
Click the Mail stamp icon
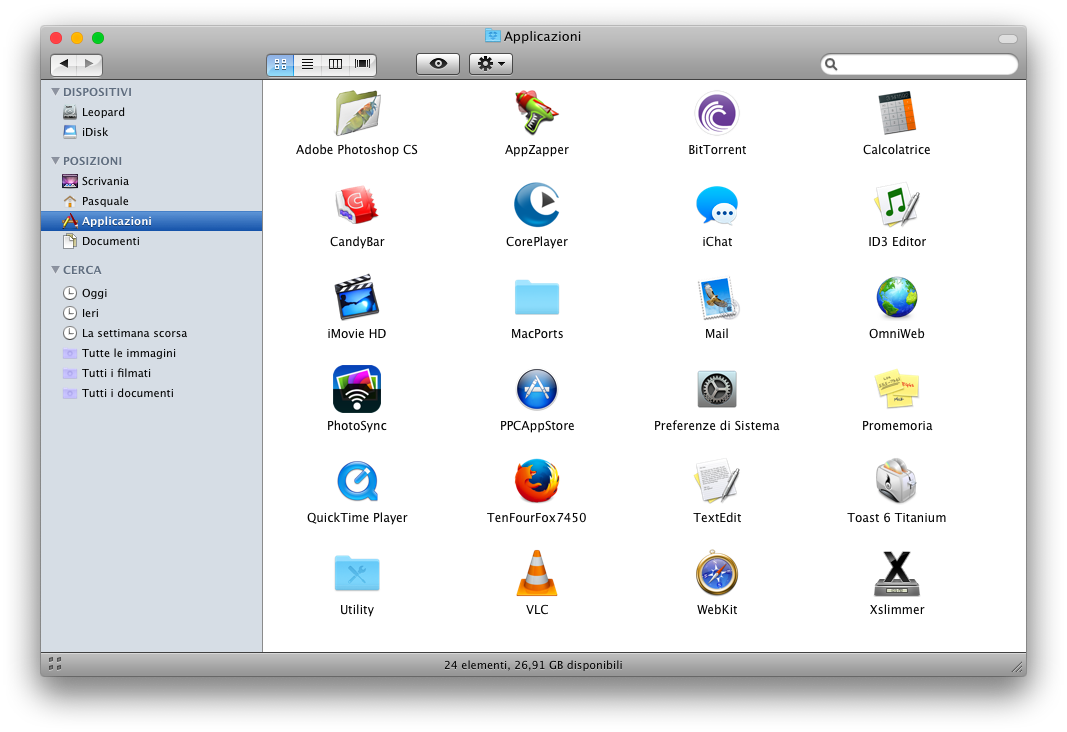(x=717, y=297)
